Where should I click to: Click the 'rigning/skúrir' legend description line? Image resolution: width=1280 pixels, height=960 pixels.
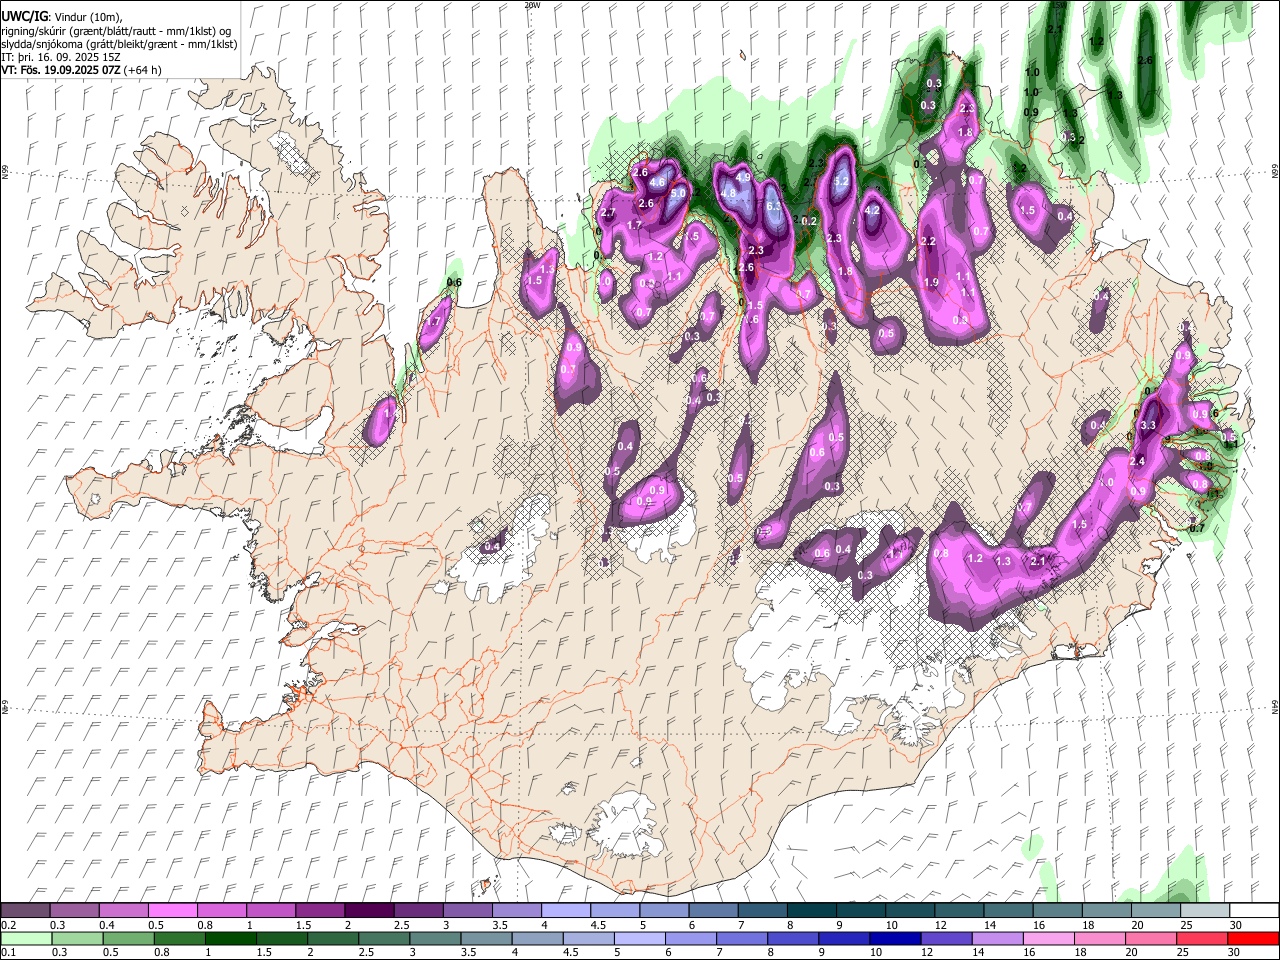point(116,31)
